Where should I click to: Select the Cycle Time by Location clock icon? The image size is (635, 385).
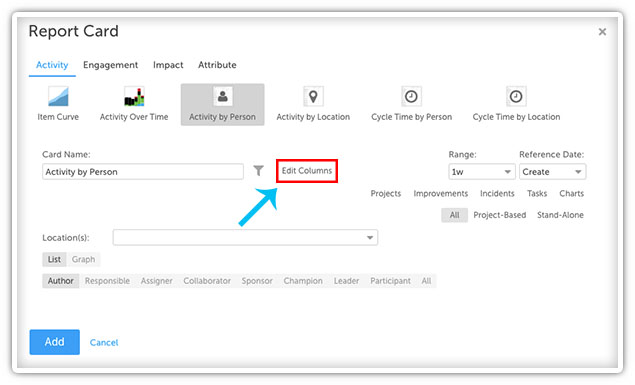[516, 96]
